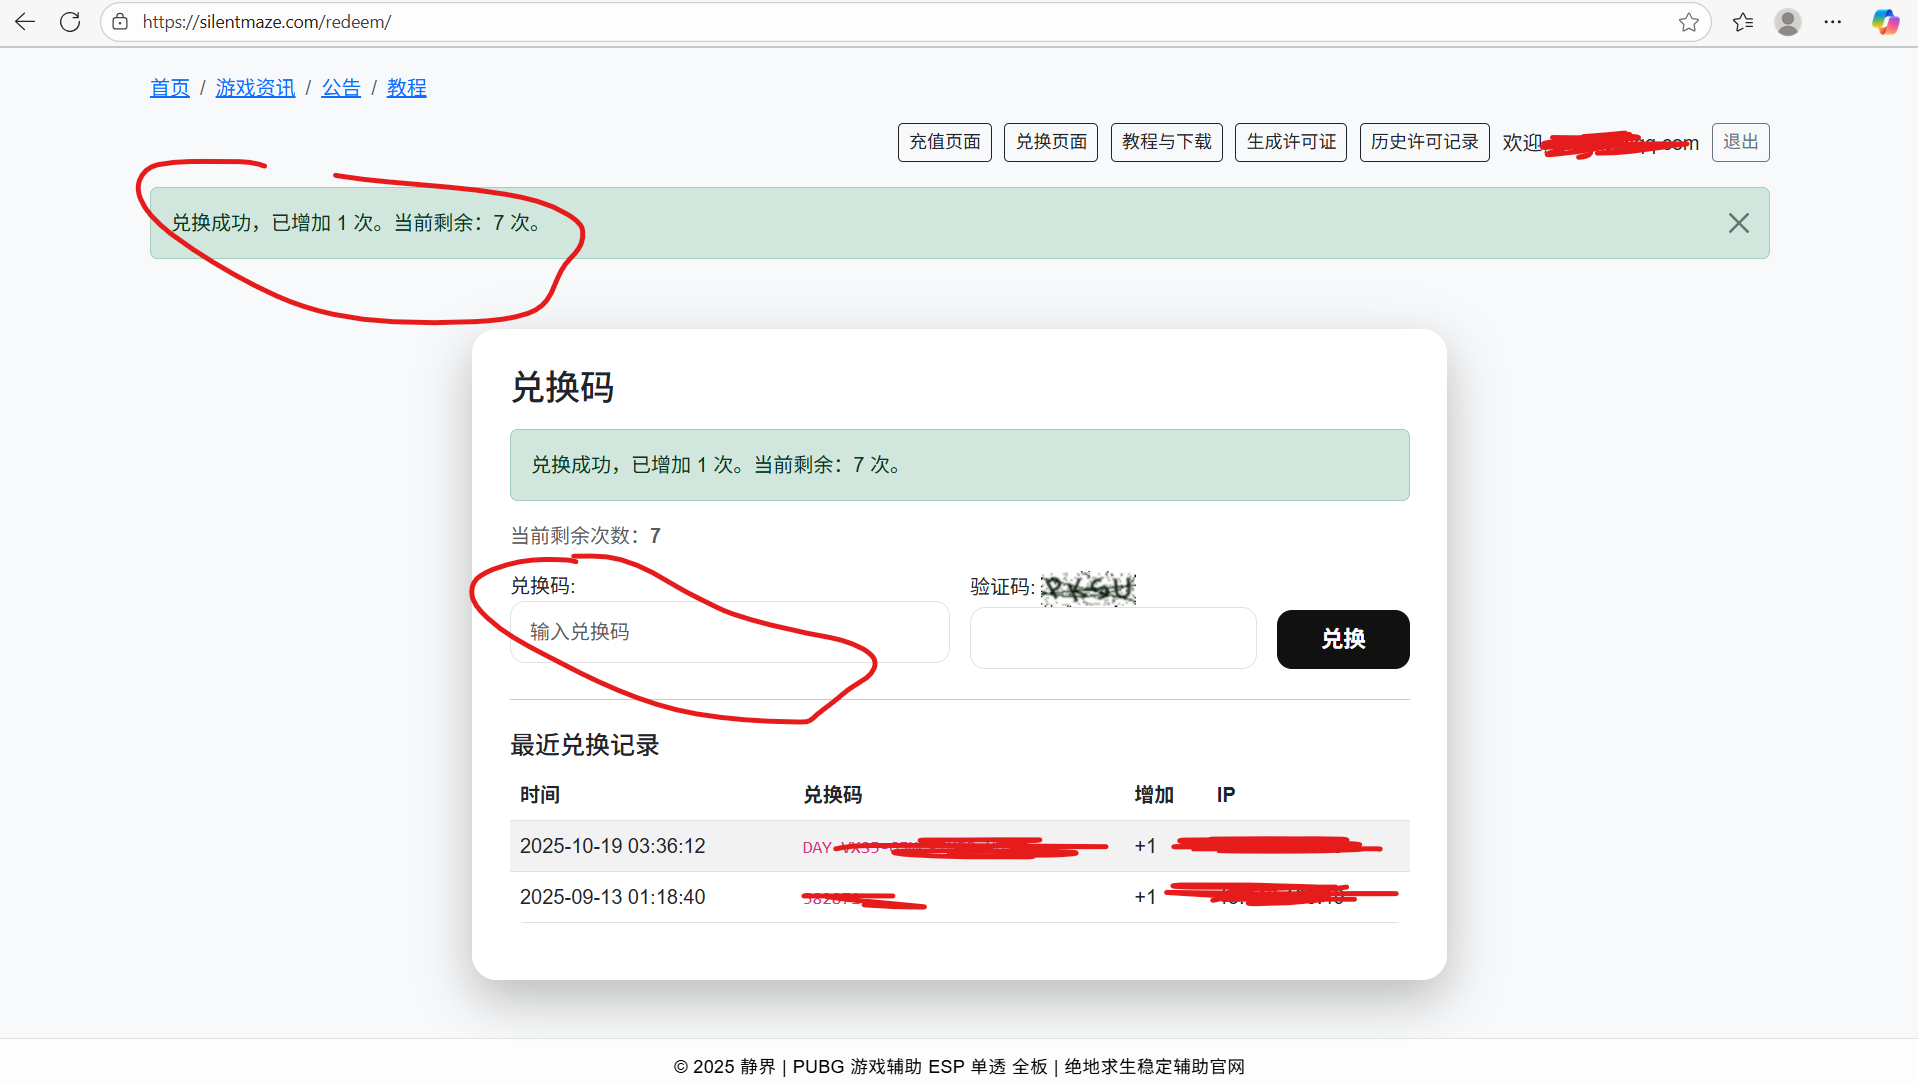Click the browser profile avatar
Image resolution: width=1918 pixels, height=1085 pixels.
pyautogui.click(x=1787, y=21)
